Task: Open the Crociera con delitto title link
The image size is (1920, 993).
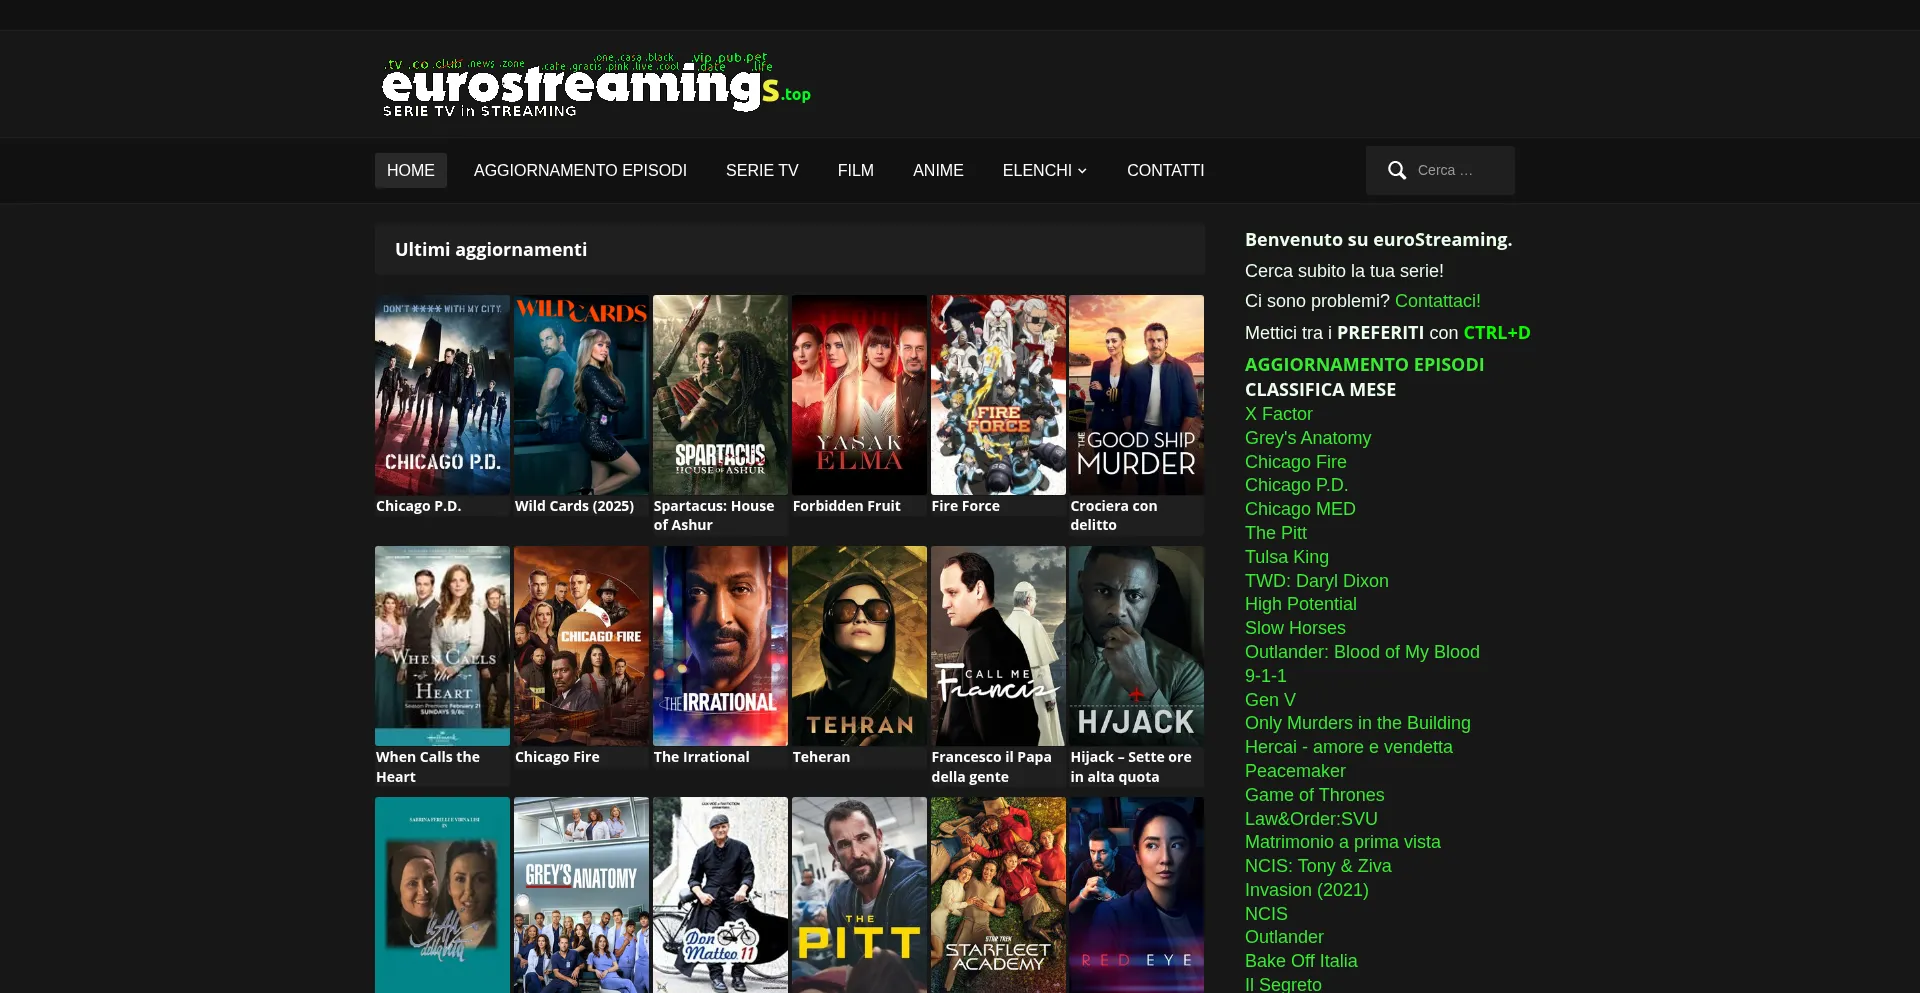Action: click(1114, 516)
